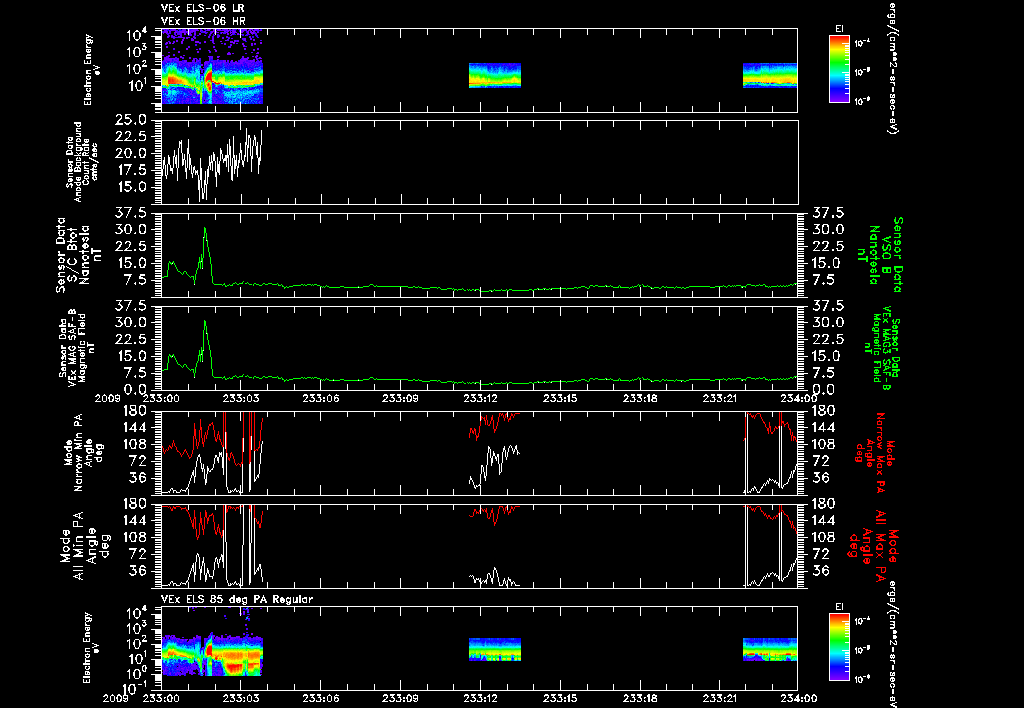
Task: Click the "10⁴" tick on the ELS-06 energy axis
Action: [x=138, y=34]
